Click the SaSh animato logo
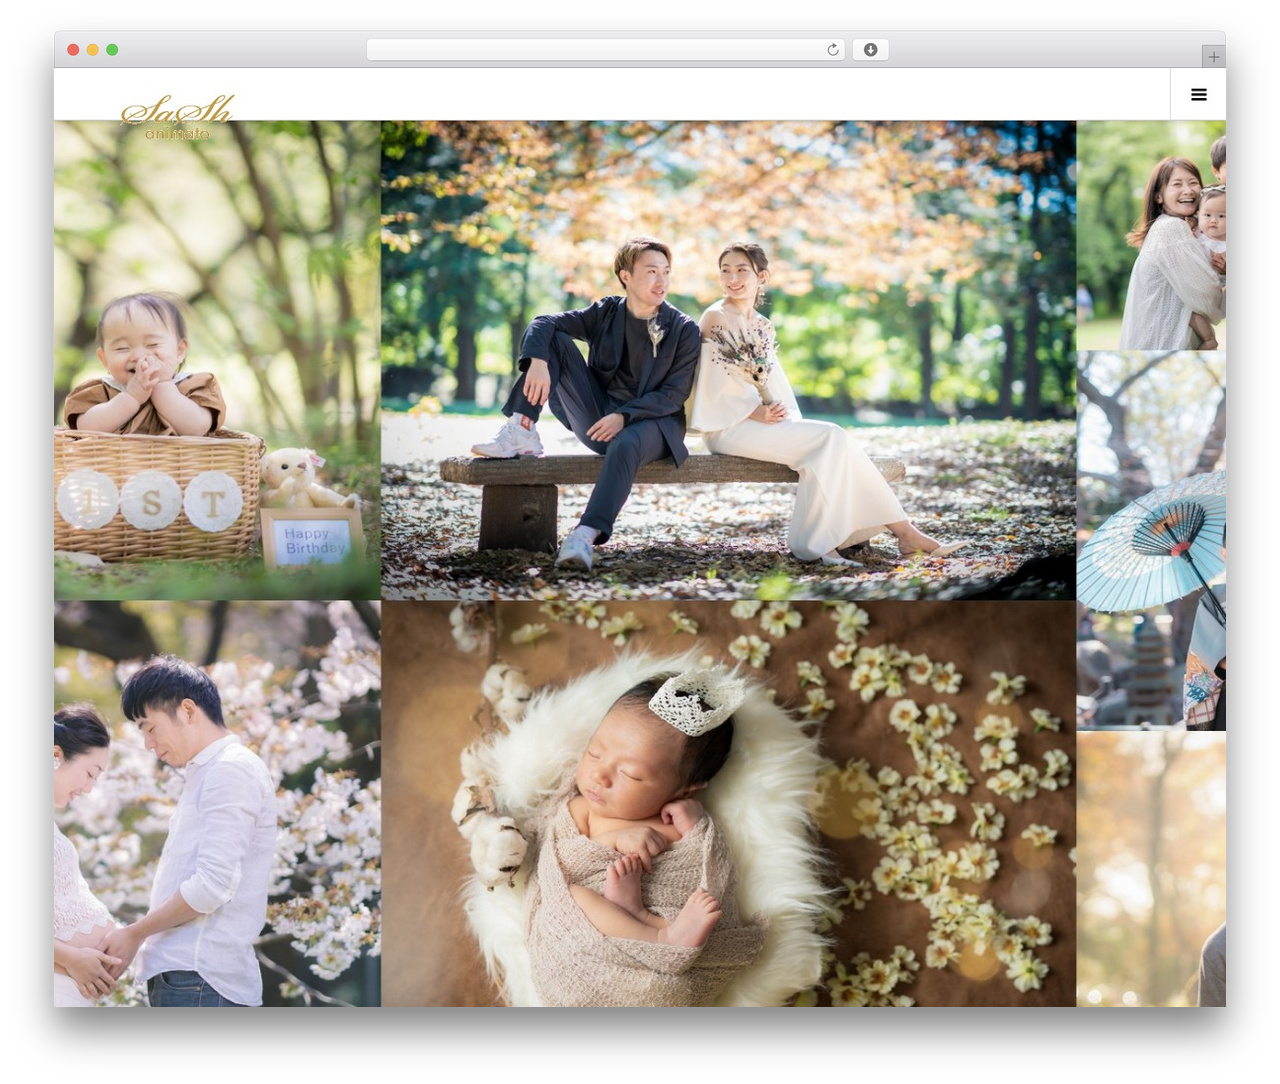The image size is (1280, 1084). (x=177, y=118)
